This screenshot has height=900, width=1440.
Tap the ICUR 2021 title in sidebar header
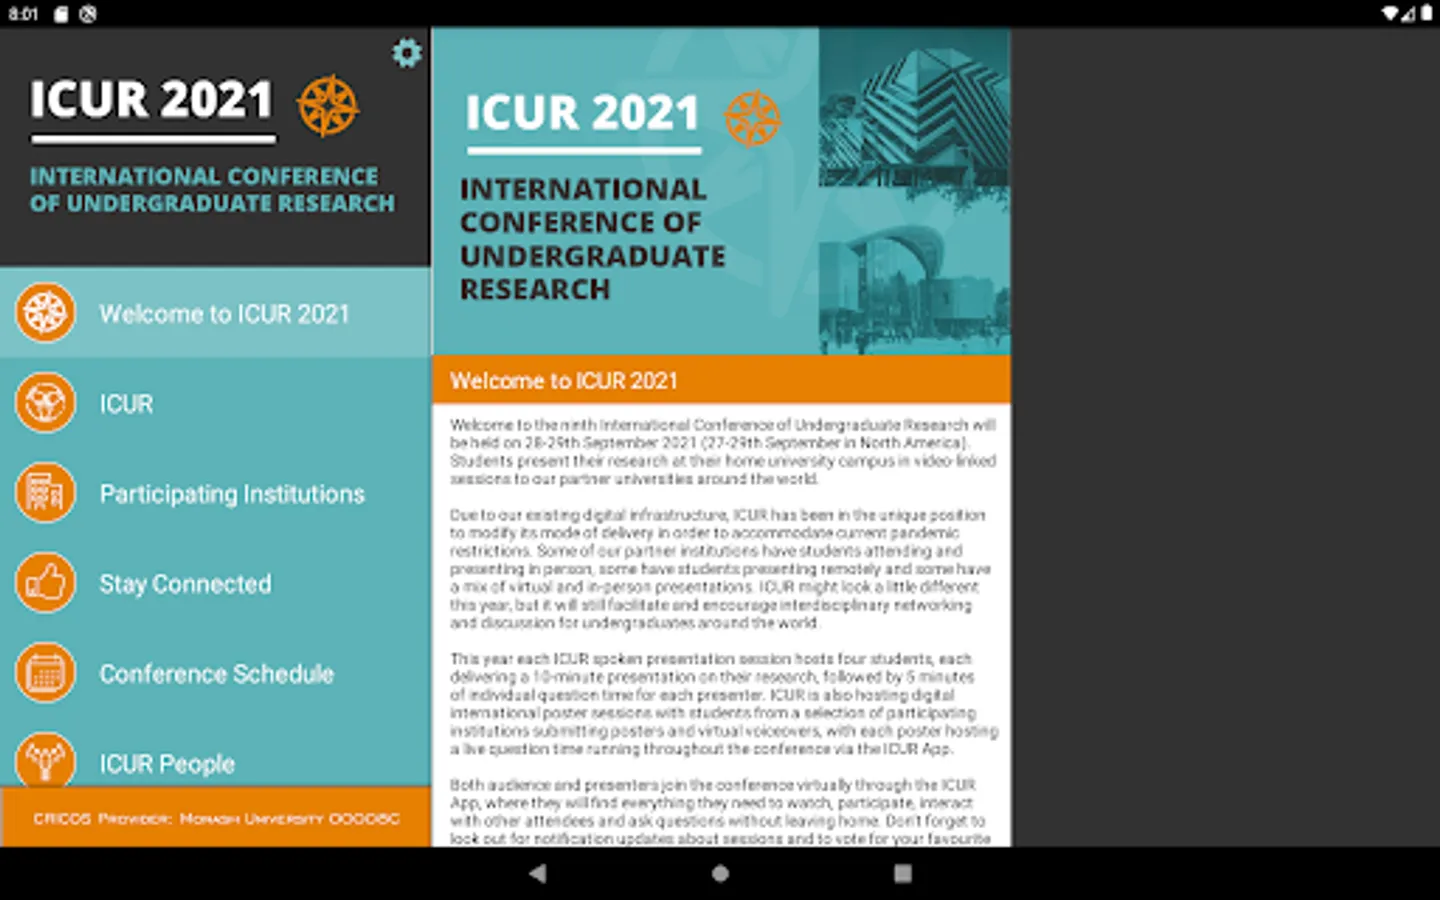coord(152,100)
